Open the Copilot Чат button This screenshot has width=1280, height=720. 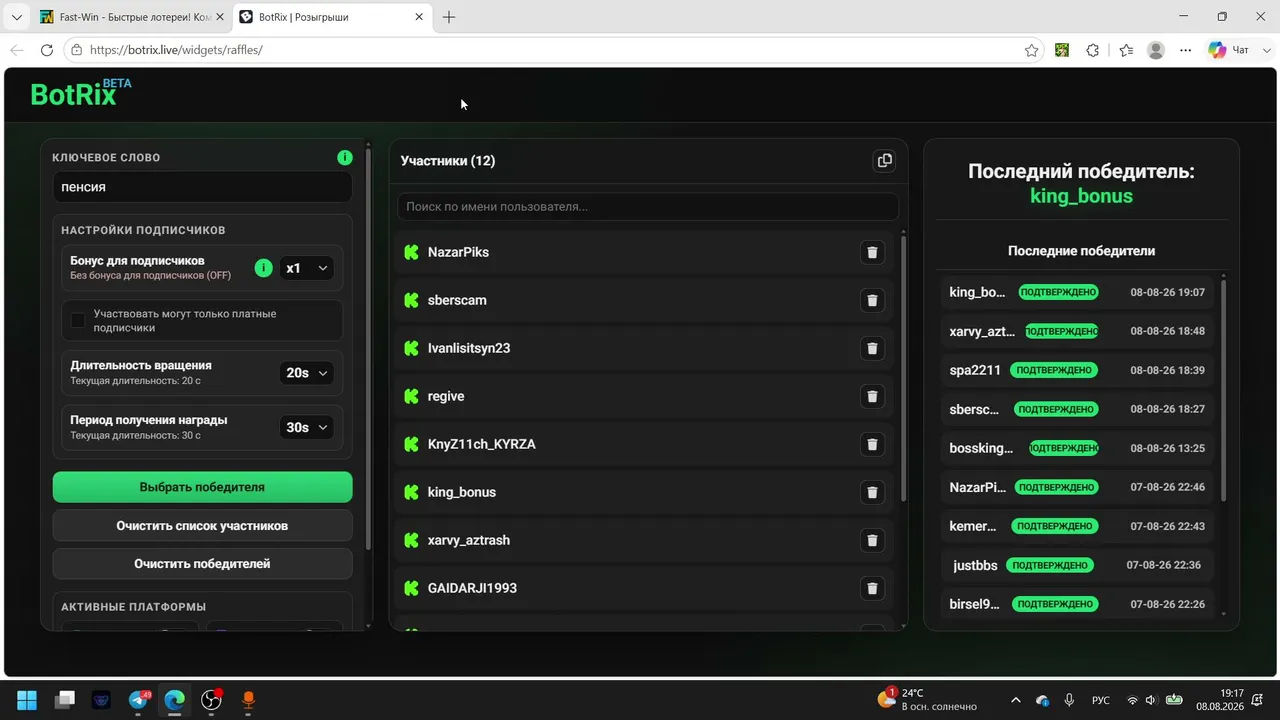click(1229, 50)
